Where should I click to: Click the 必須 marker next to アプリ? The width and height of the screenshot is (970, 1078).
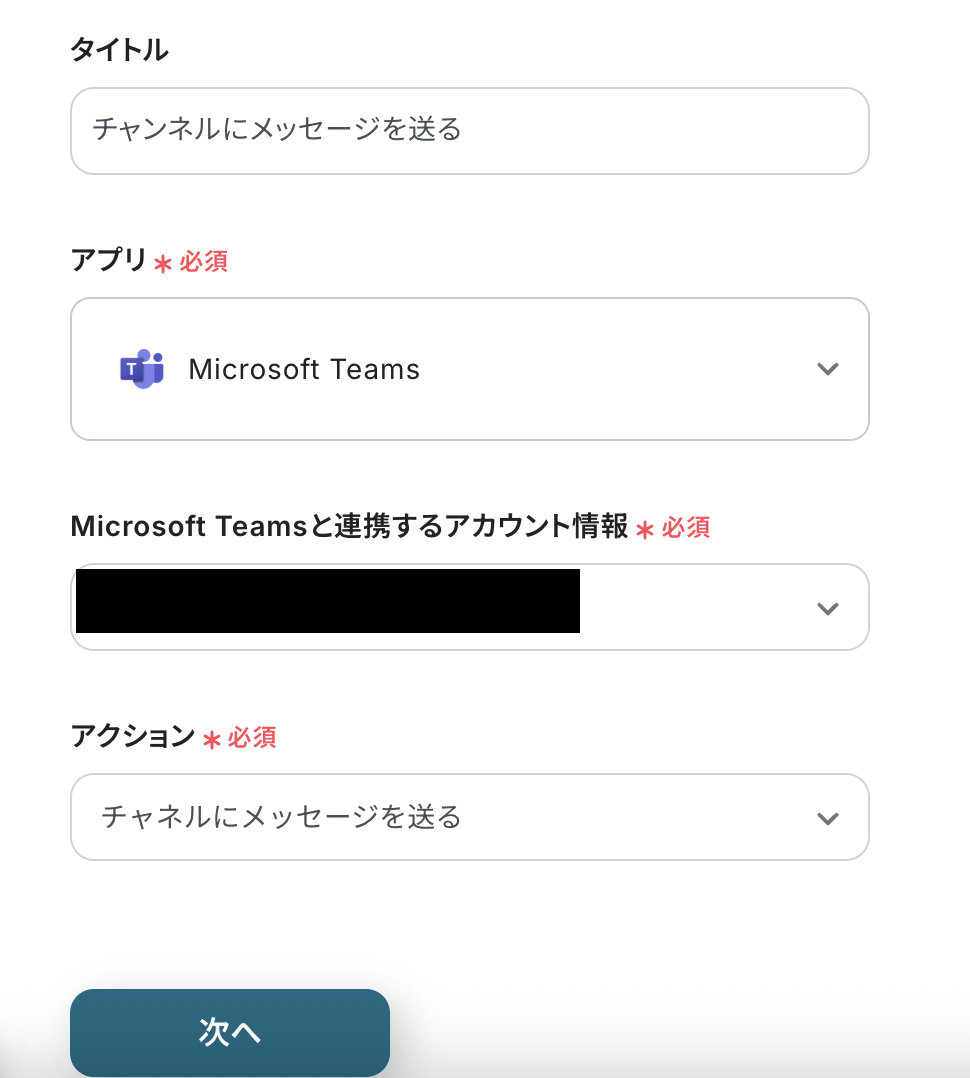[x=204, y=262]
